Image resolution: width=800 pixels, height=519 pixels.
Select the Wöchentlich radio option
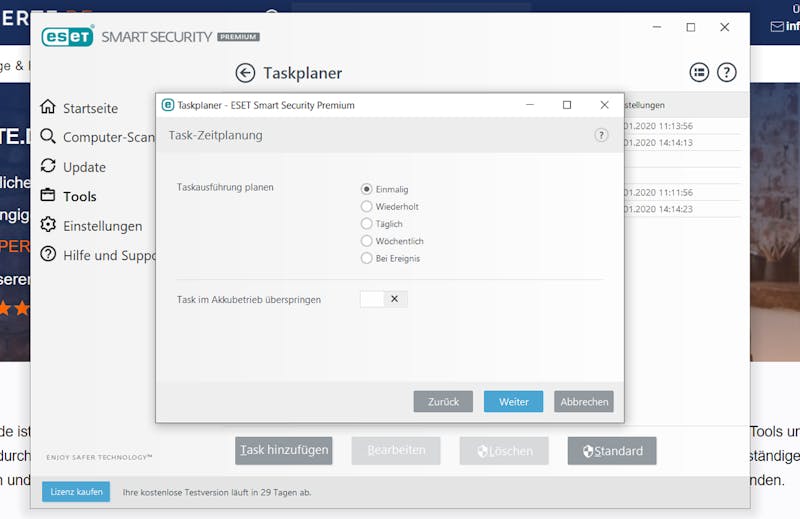[x=366, y=241]
